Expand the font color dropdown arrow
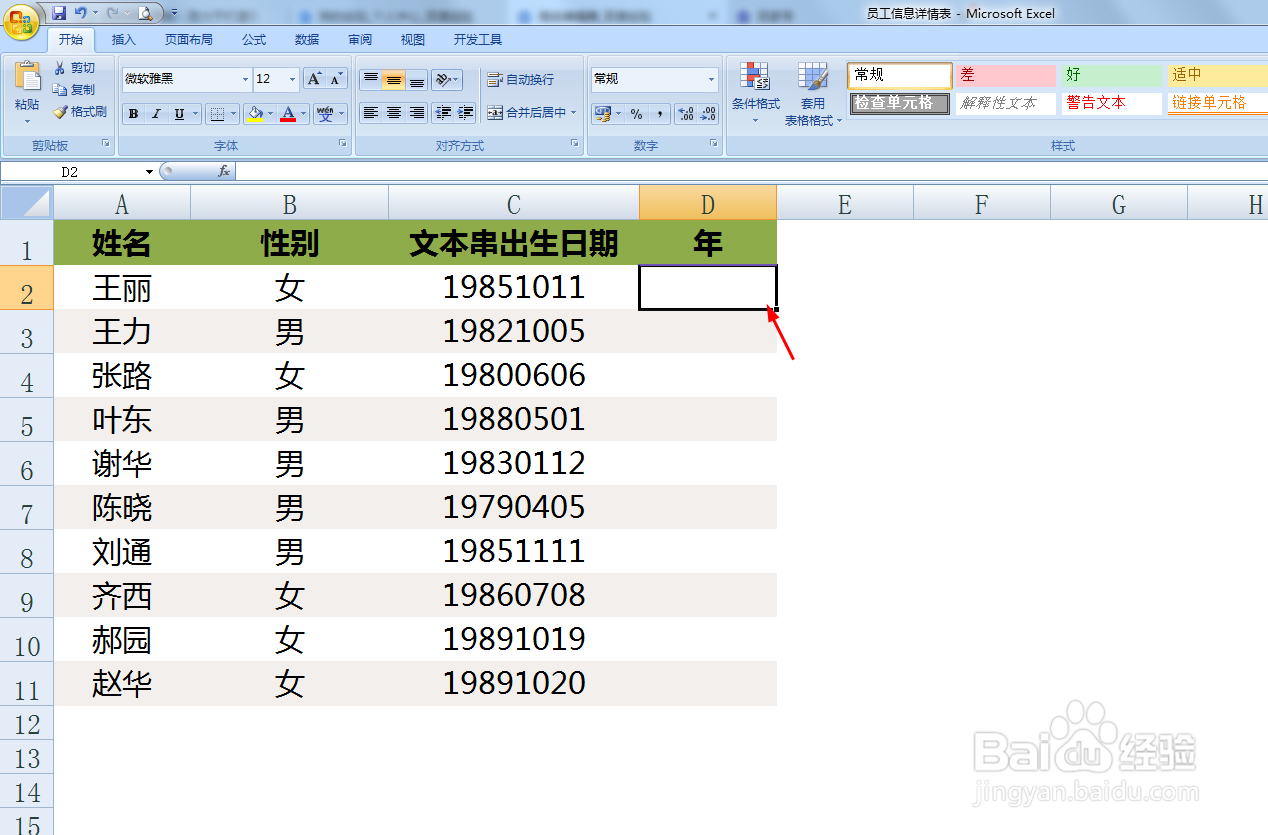 click(x=304, y=114)
